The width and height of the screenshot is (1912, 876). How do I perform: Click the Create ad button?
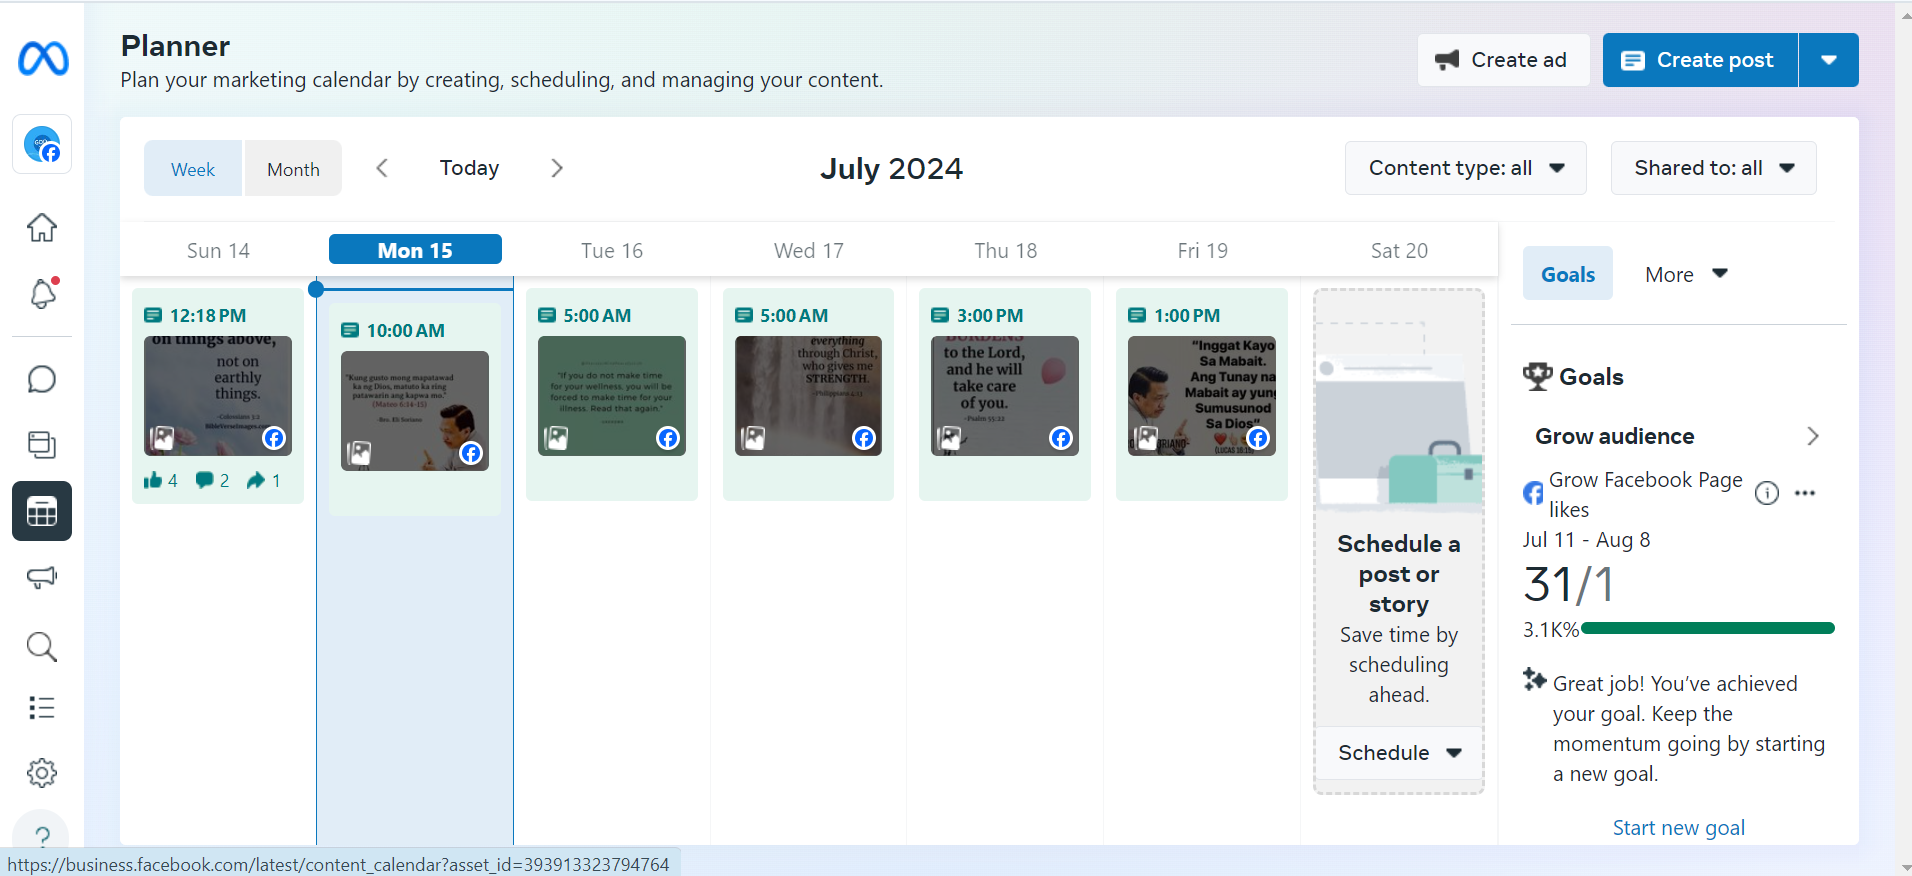click(x=1503, y=60)
